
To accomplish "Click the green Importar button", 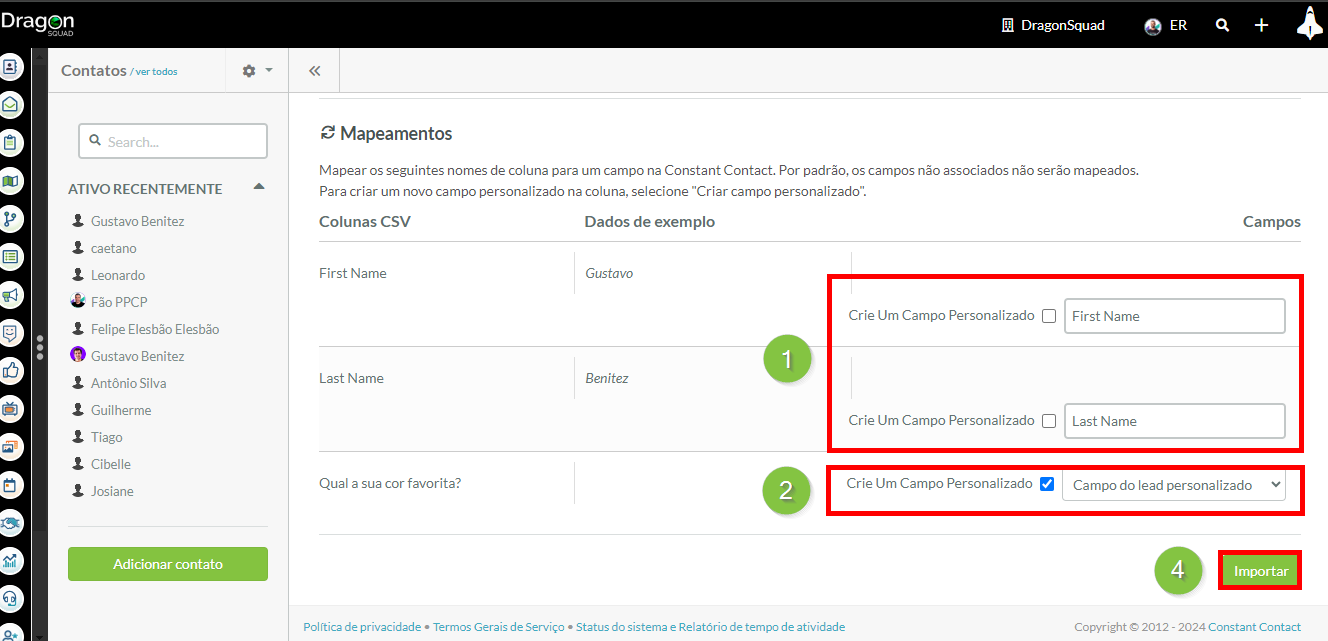I will (1260, 571).
